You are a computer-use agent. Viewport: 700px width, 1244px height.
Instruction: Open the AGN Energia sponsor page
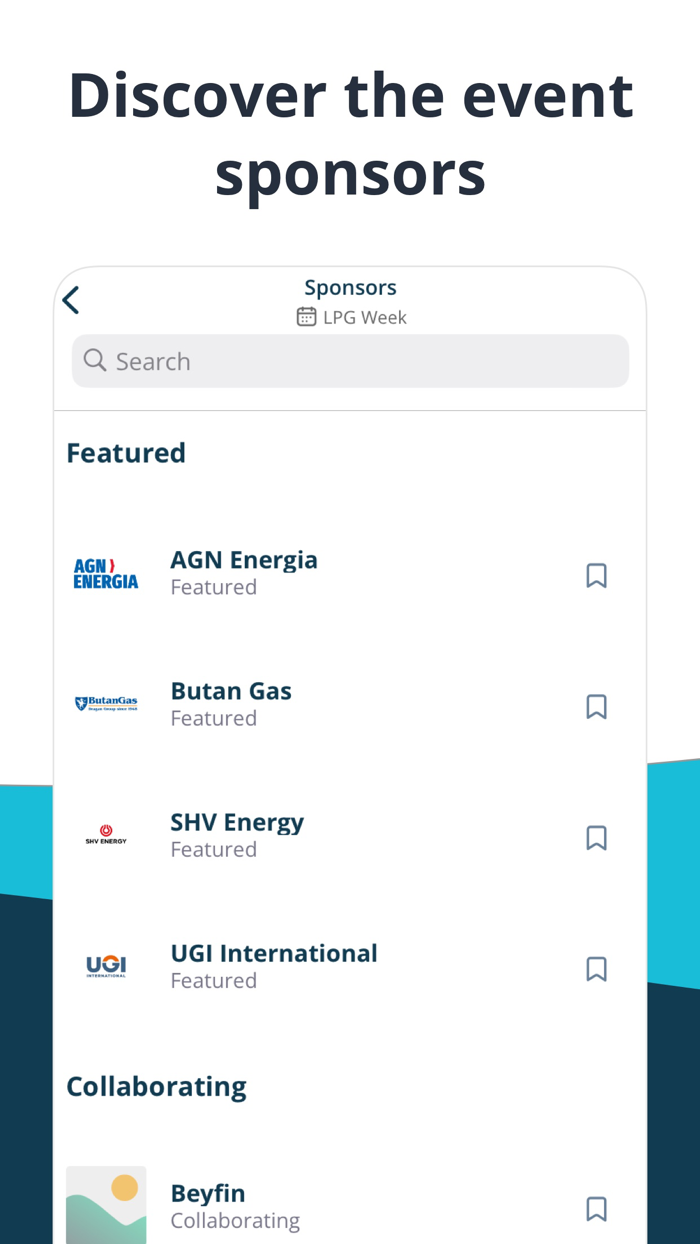(x=244, y=559)
